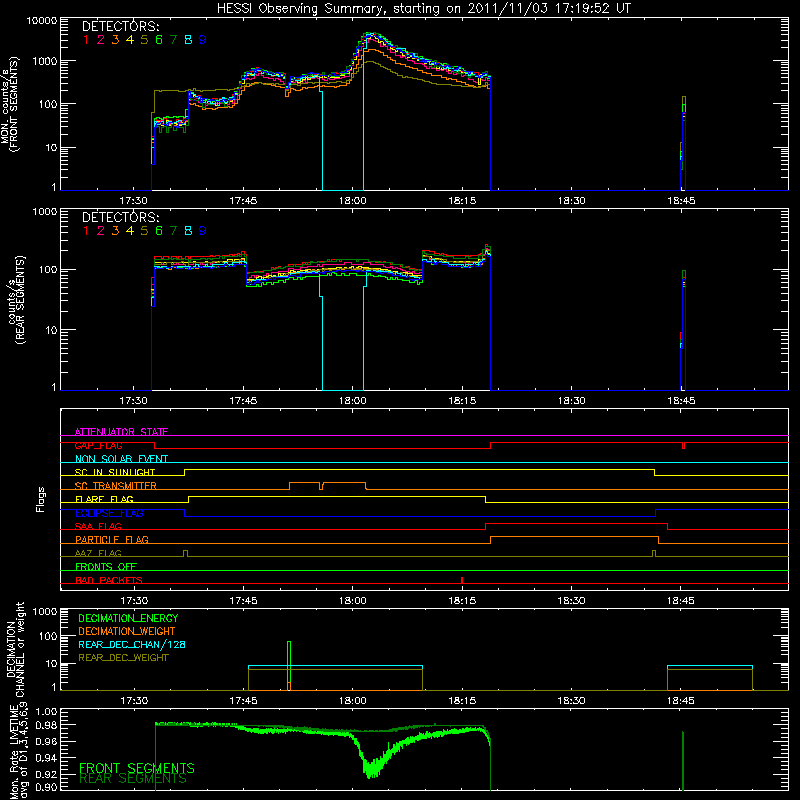Select blue detector 9 in the front segments legend
The image size is (800, 800).
203,40
